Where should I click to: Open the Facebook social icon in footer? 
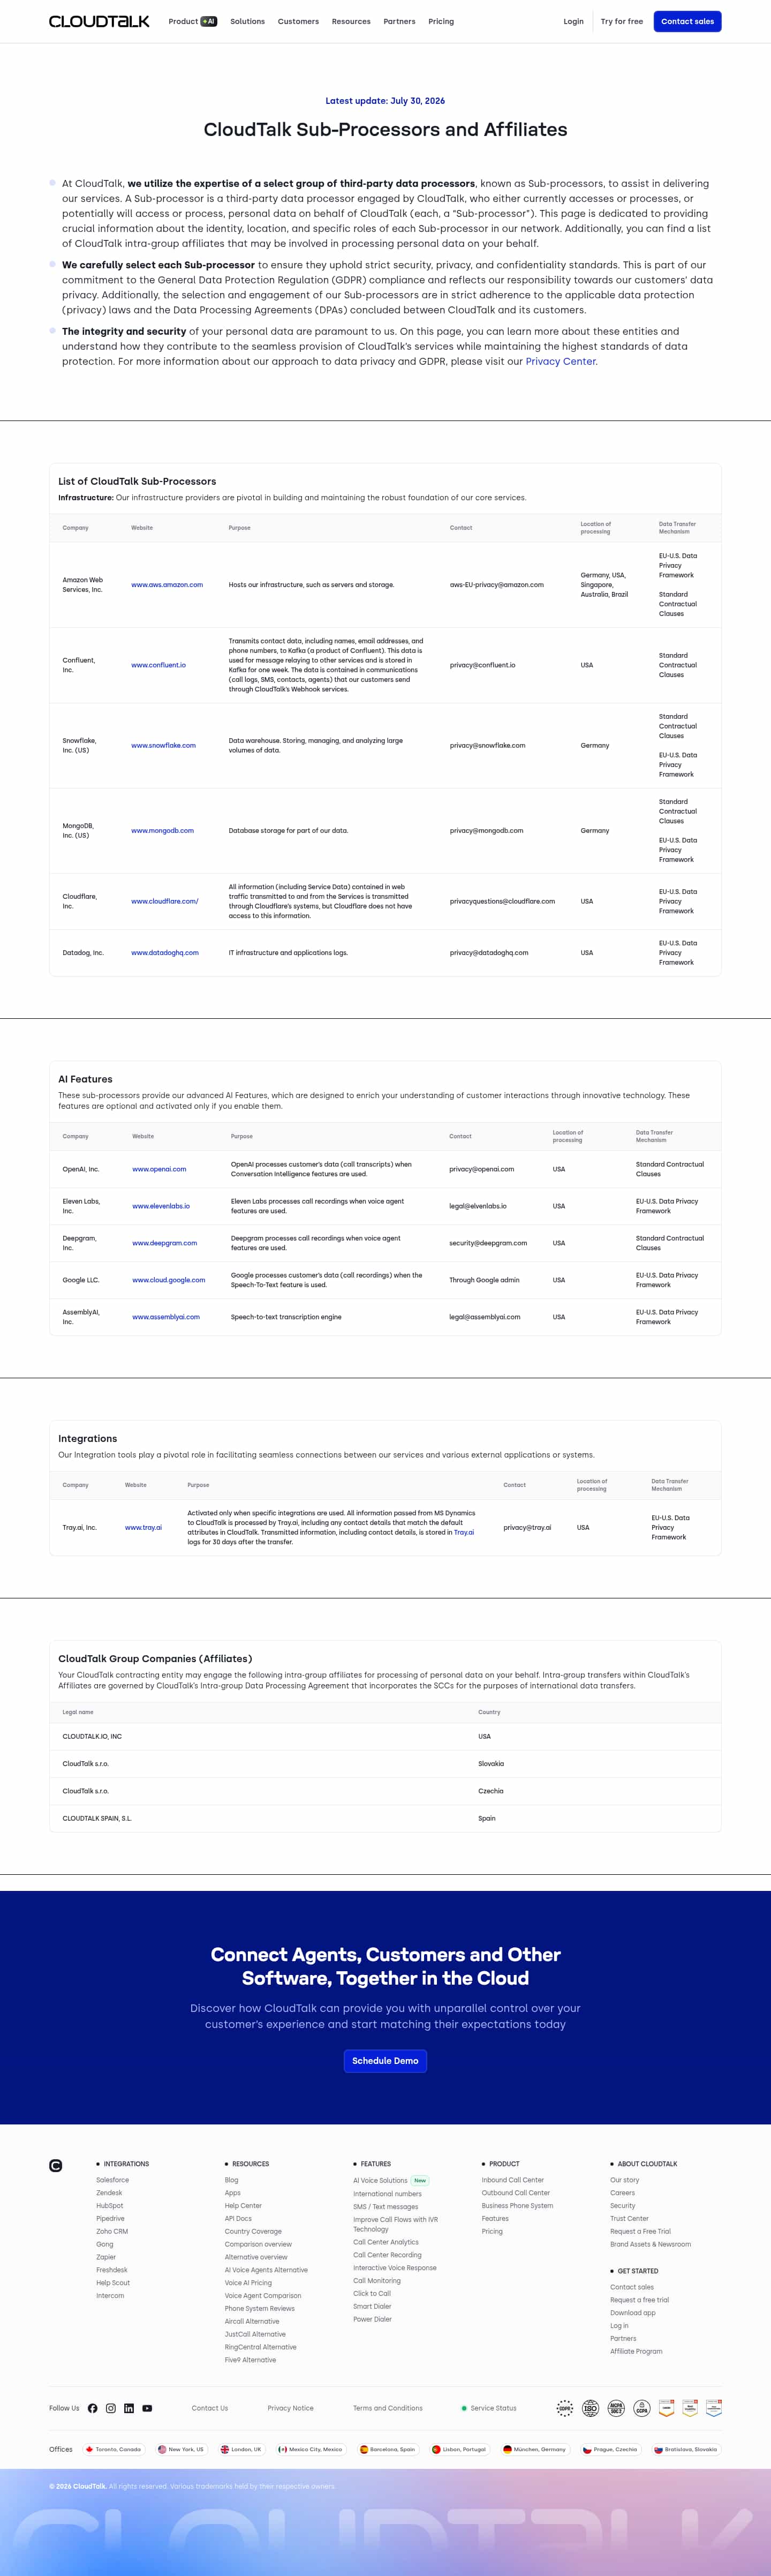coord(93,2408)
